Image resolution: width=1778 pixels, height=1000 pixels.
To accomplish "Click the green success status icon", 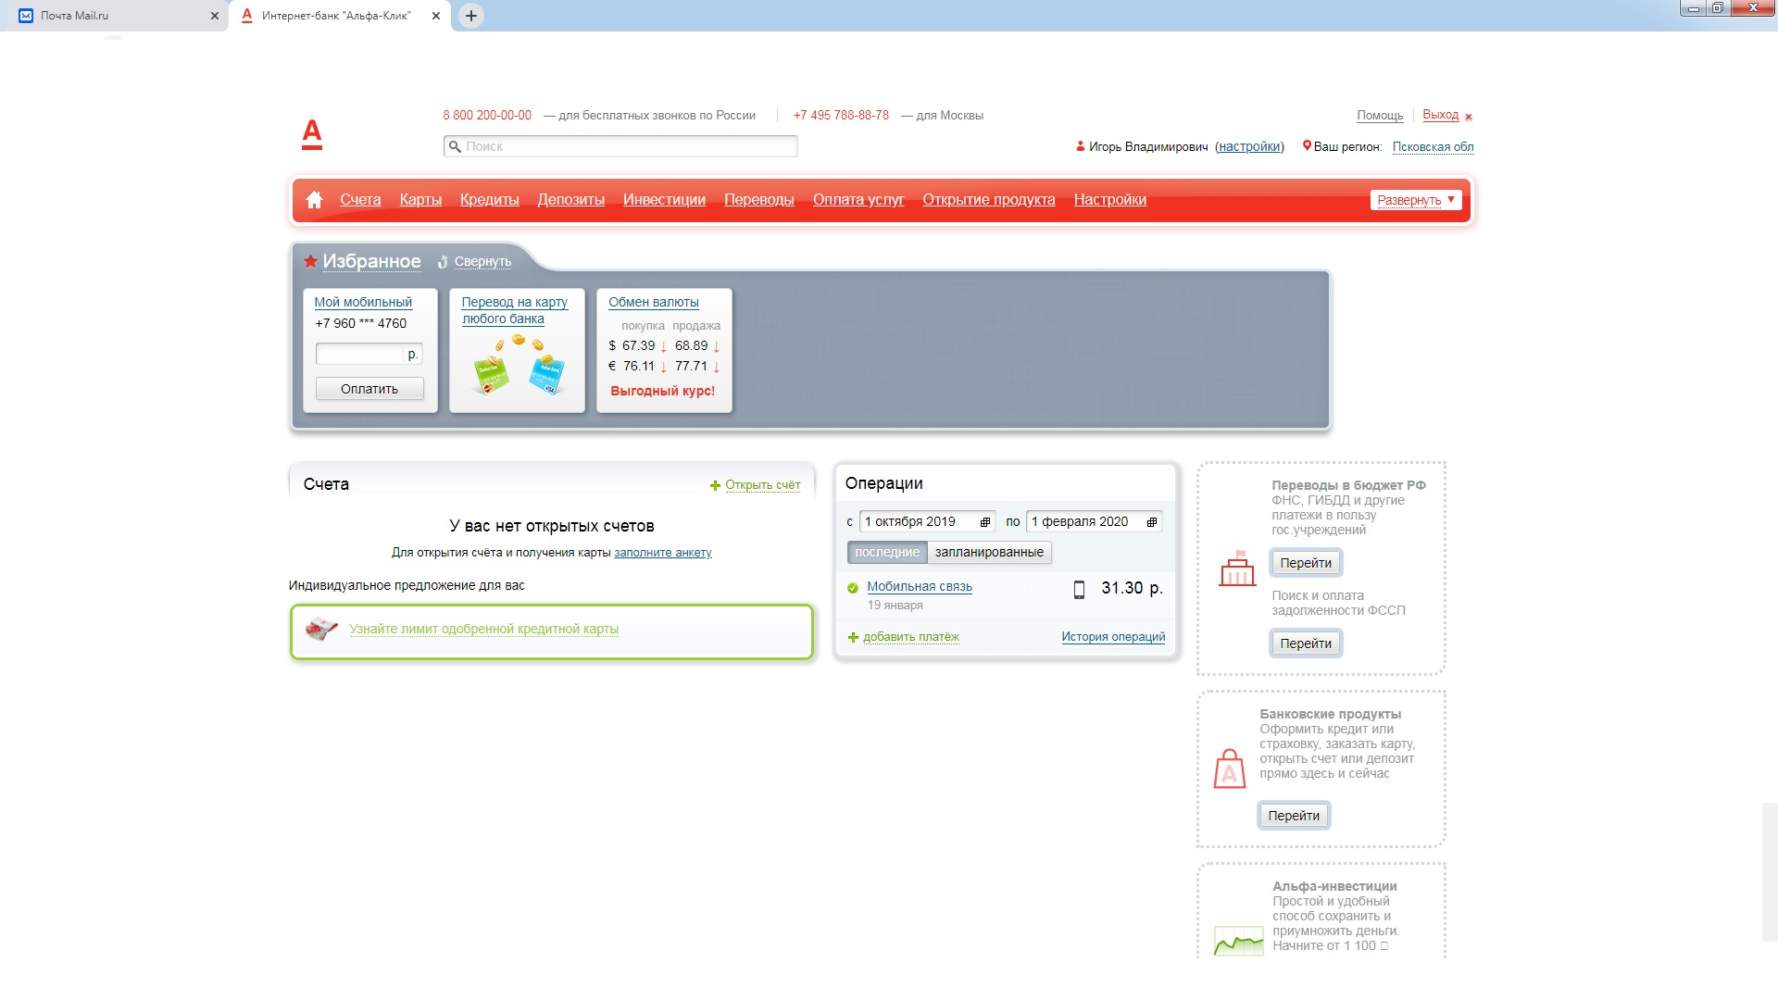I will (x=853, y=588).
